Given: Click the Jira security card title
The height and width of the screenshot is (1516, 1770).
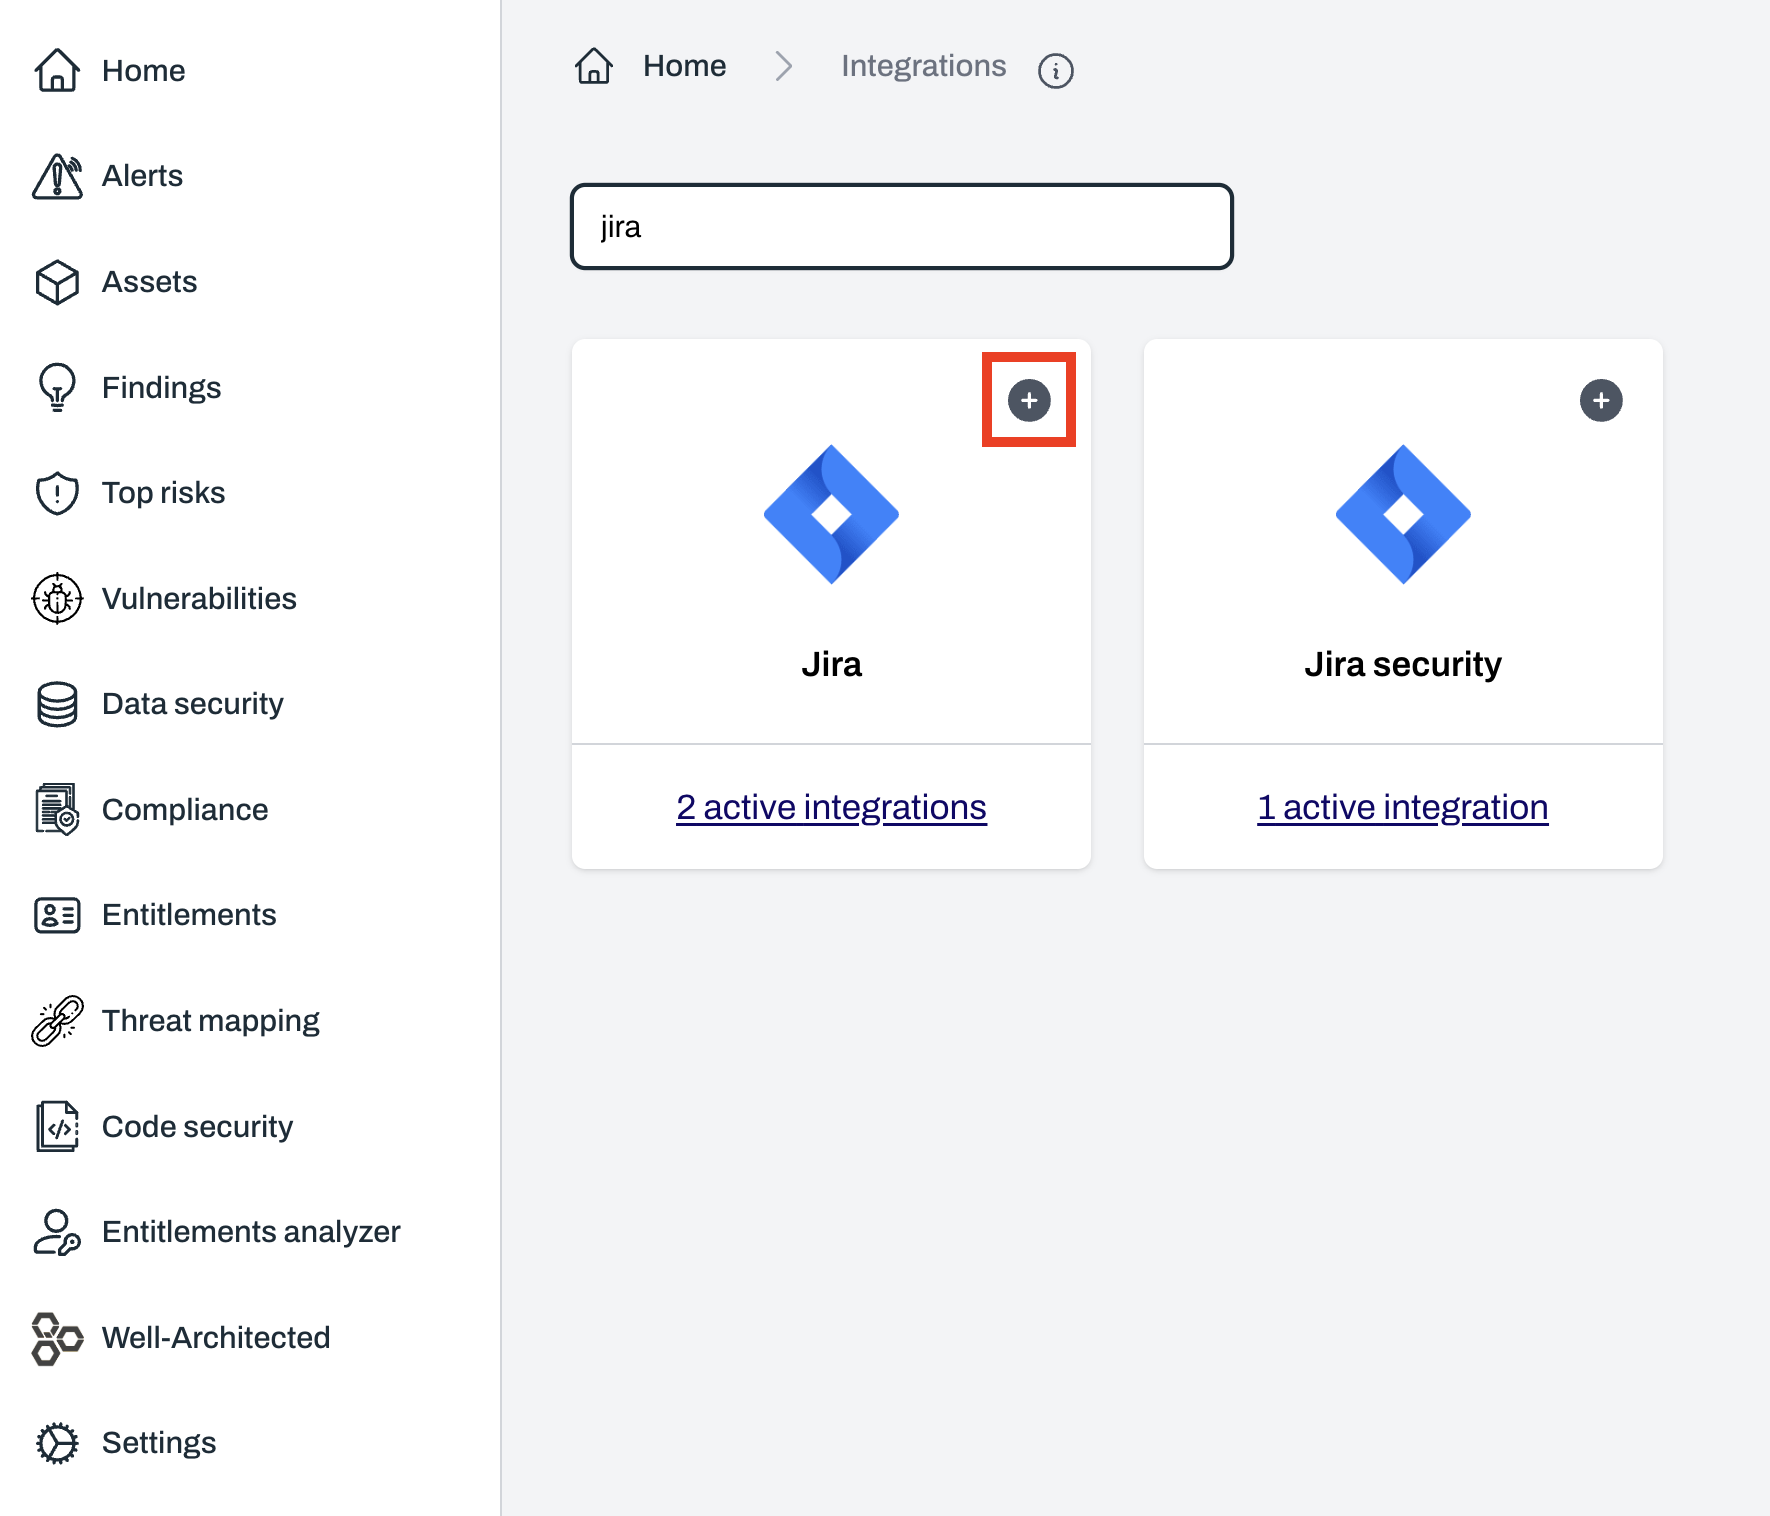Looking at the screenshot, I should pyautogui.click(x=1403, y=665).
